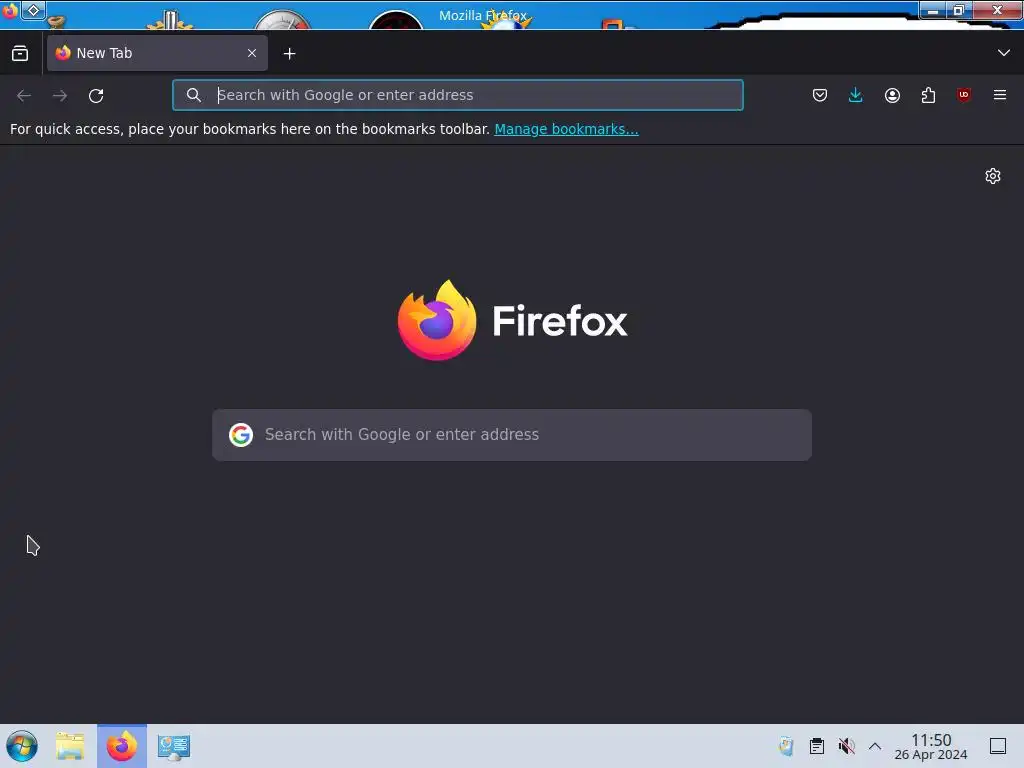Toggle the on-all-desktops pin titlebar button
Image resolution: width=1024 pixels, height=768 pixels.
pyautogui.click(x=33, y=10)
